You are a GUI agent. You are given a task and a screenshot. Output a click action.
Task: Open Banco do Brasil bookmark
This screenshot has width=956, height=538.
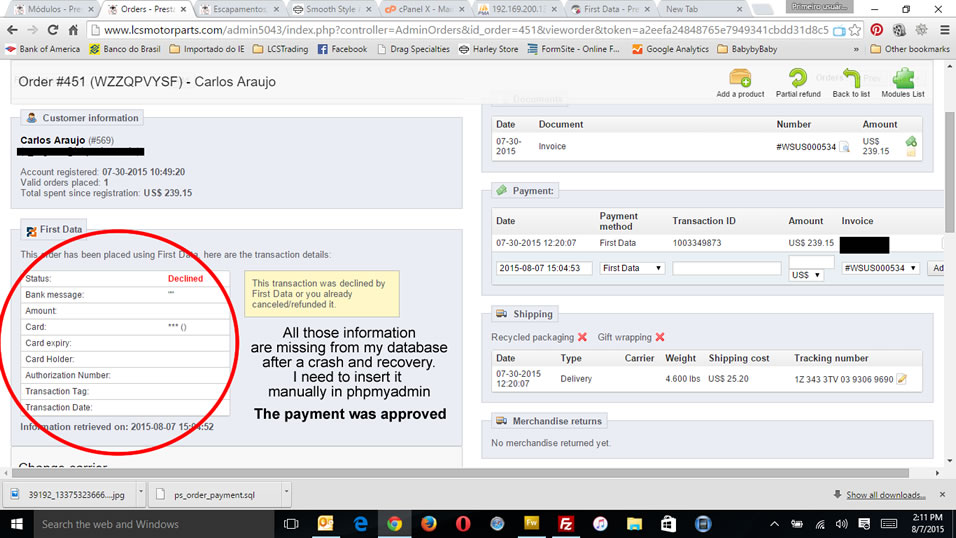(x=125, y=49)
